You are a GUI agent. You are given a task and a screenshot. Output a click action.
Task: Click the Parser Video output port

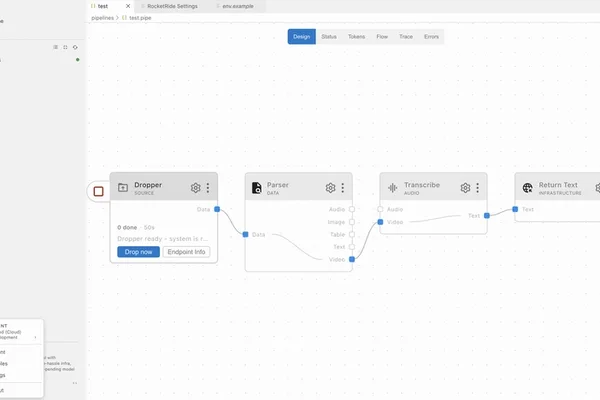352,259
